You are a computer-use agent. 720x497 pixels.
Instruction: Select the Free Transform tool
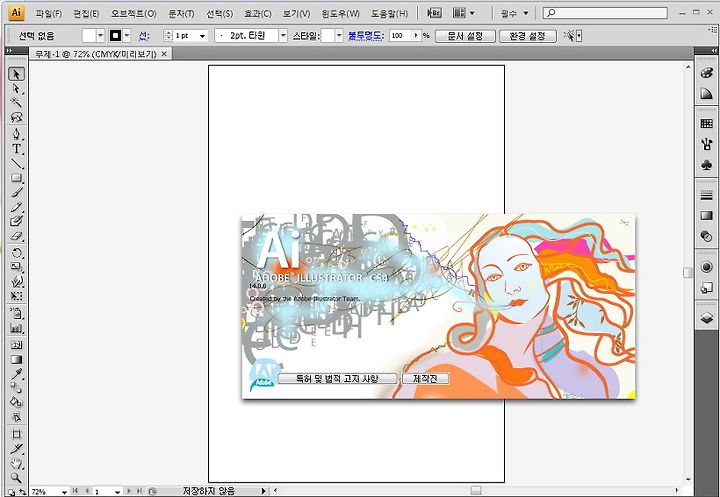[x=16, y=296]
